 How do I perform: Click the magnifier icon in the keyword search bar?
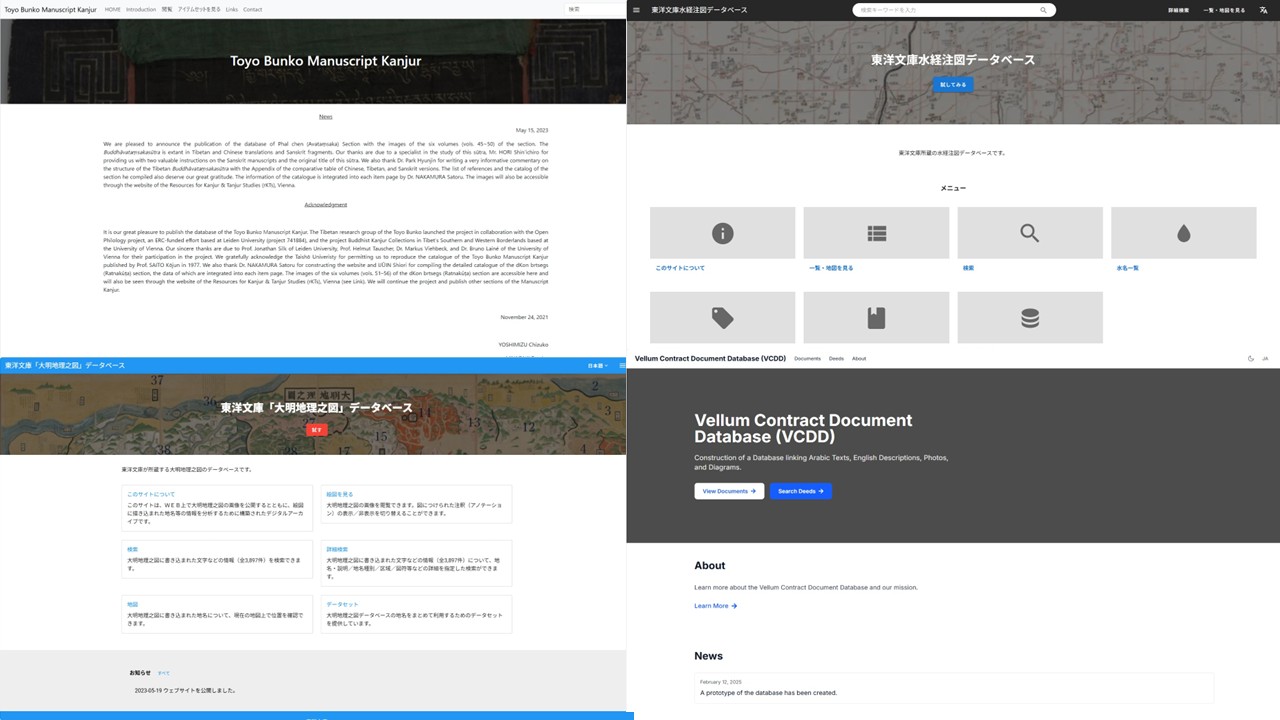point(1043,10)
